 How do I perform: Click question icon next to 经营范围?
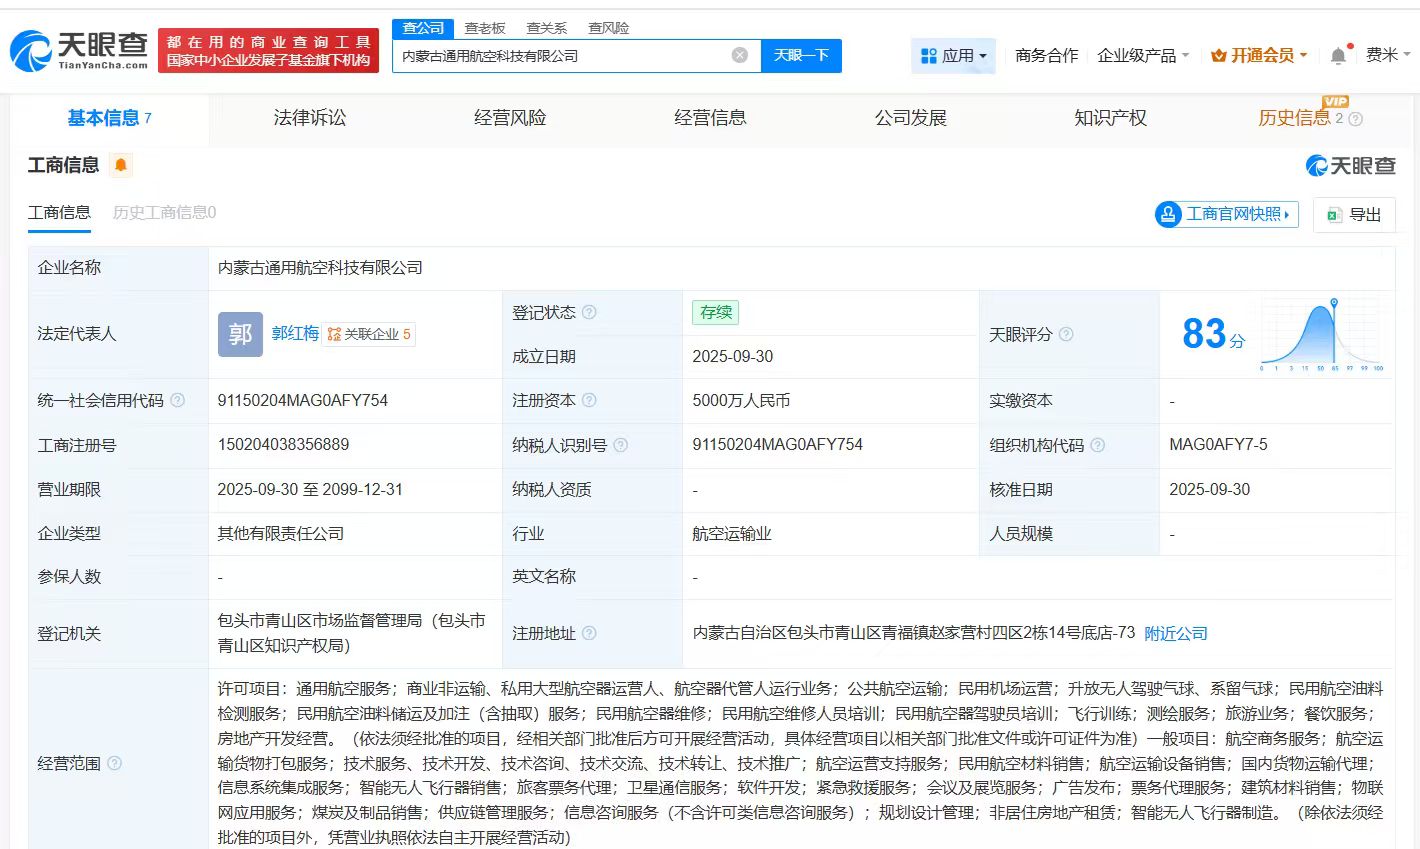(114, 763)
